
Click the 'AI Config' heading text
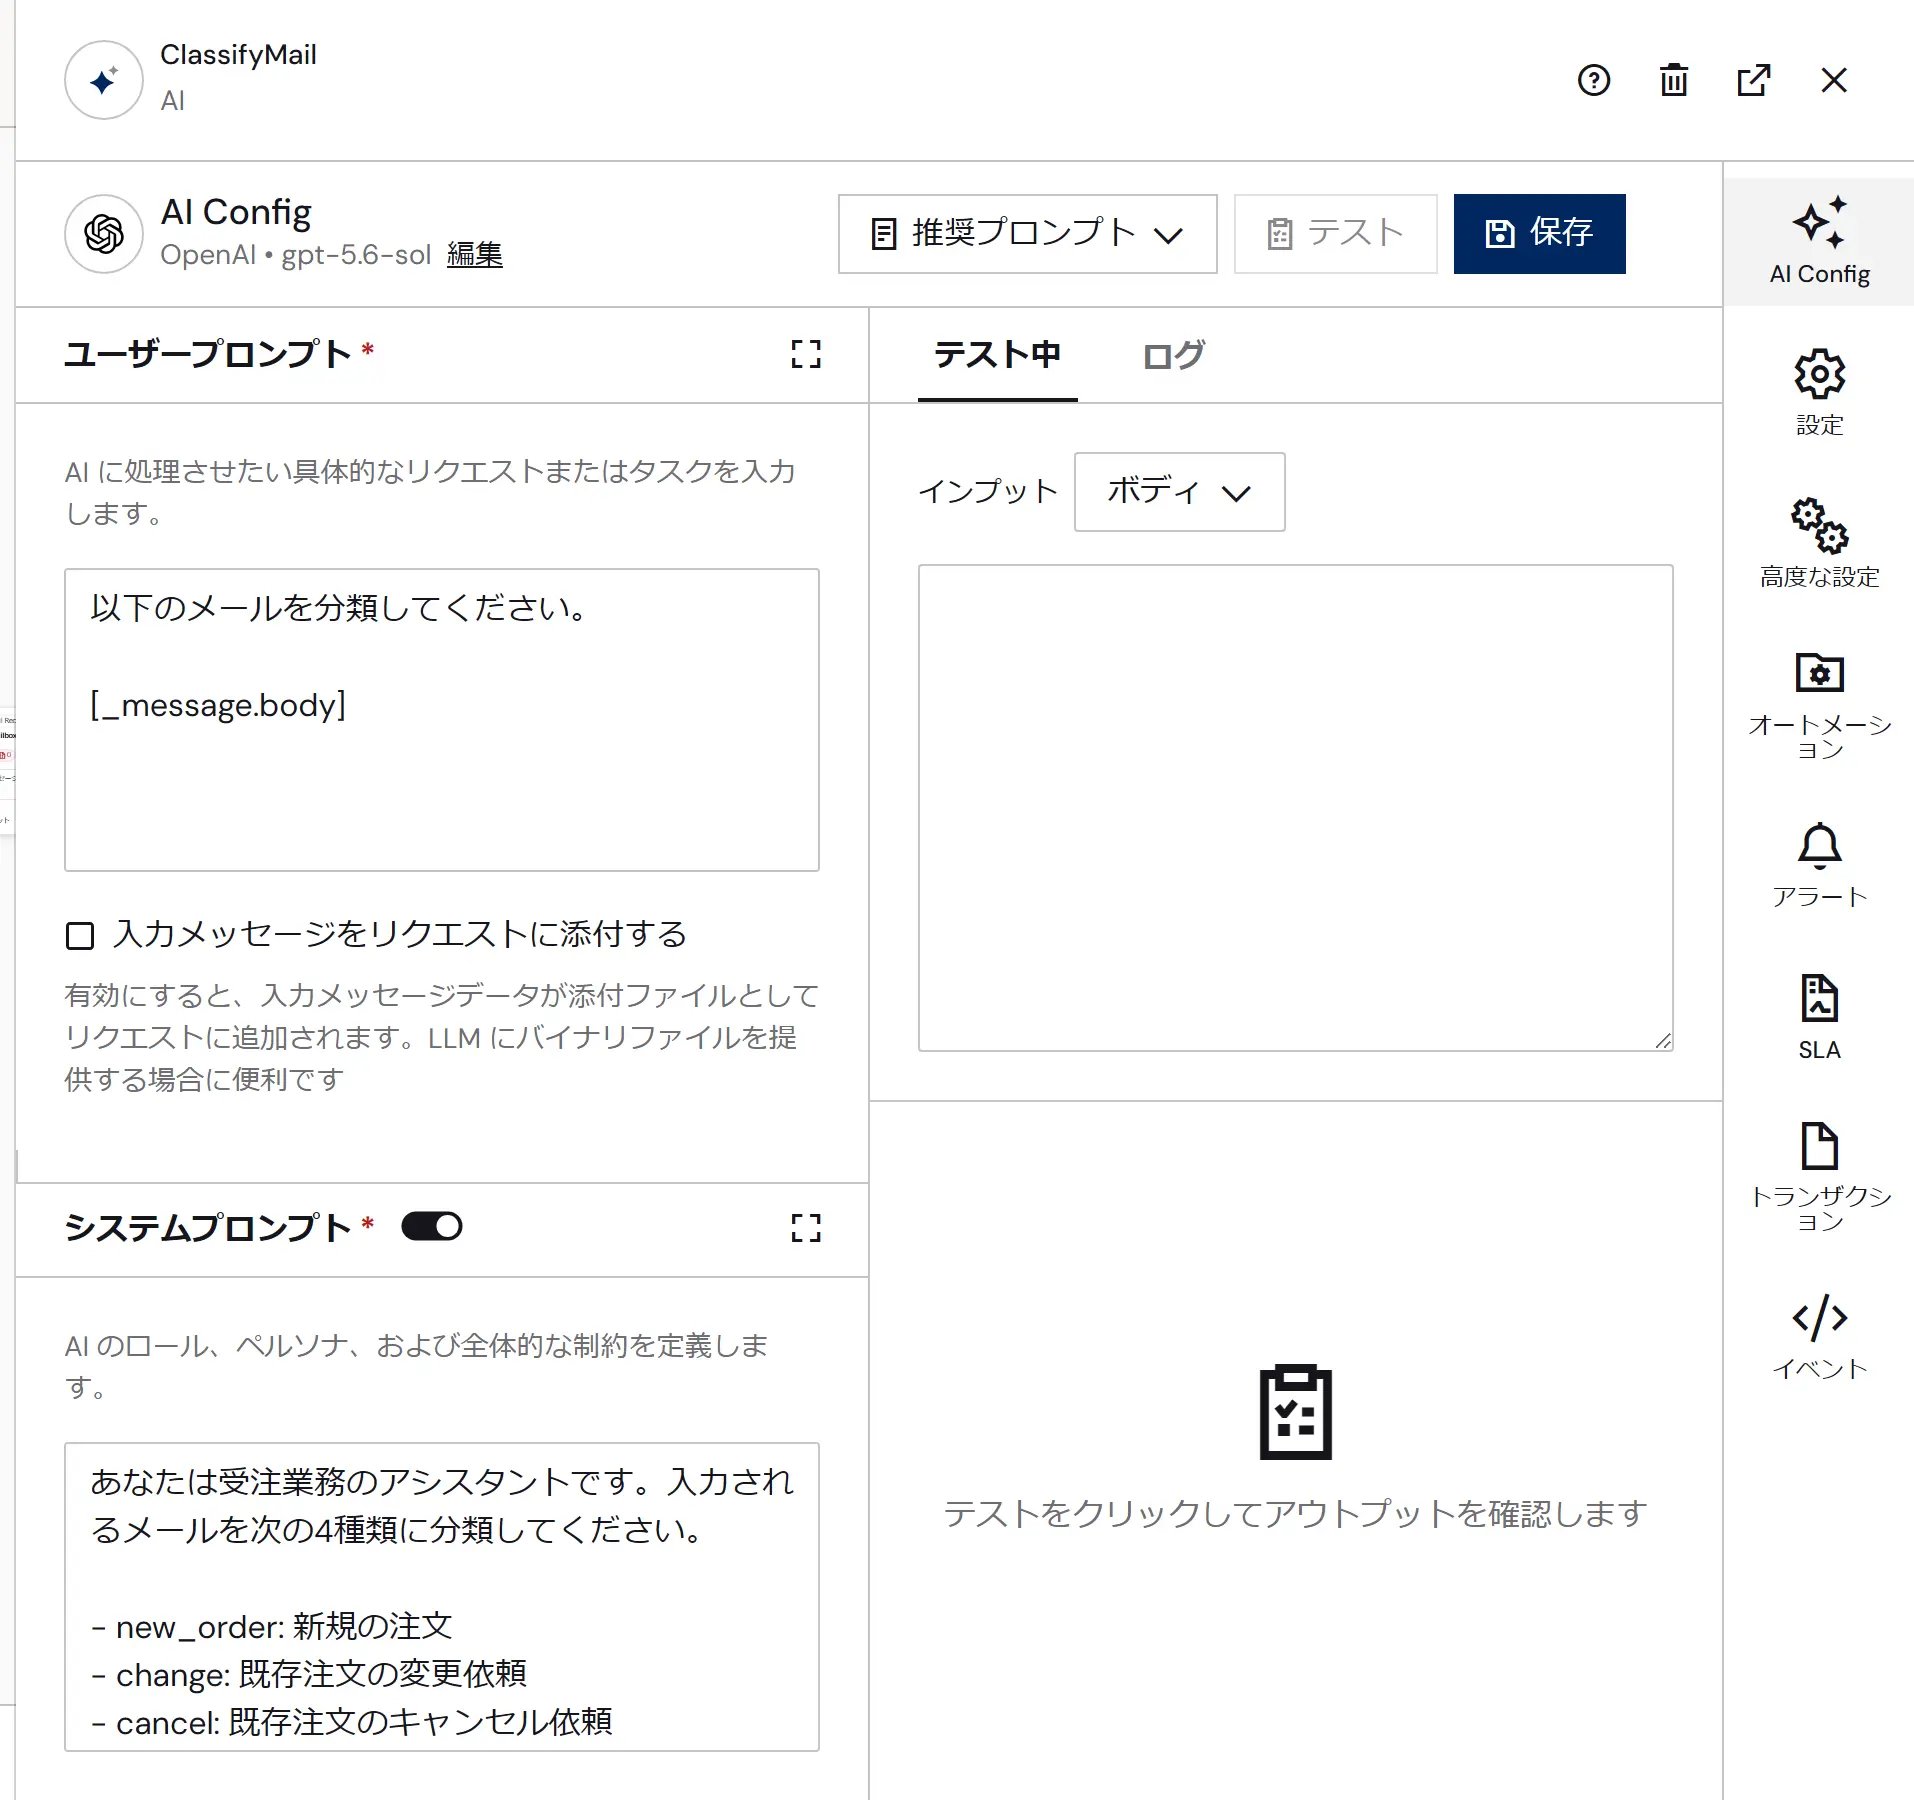pyautogui.click(x=236, y=212)
